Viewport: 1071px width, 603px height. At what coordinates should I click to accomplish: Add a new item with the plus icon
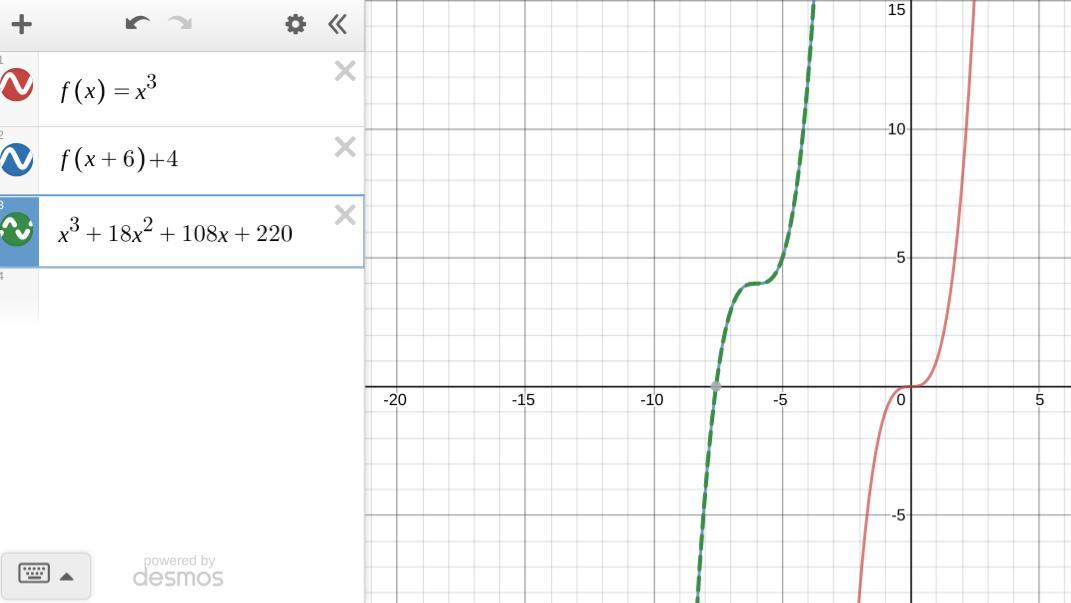(x=22, y=25)
